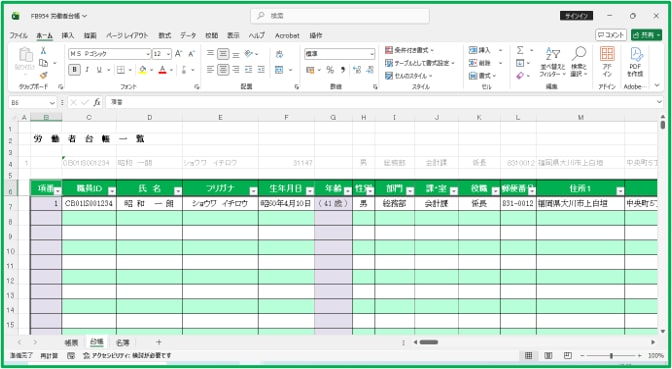Image resolution: width=672 pixels, height=369 pixels.
Task: Open 条件付き書式 conditional formatting
Action: [x=410, y=50]
